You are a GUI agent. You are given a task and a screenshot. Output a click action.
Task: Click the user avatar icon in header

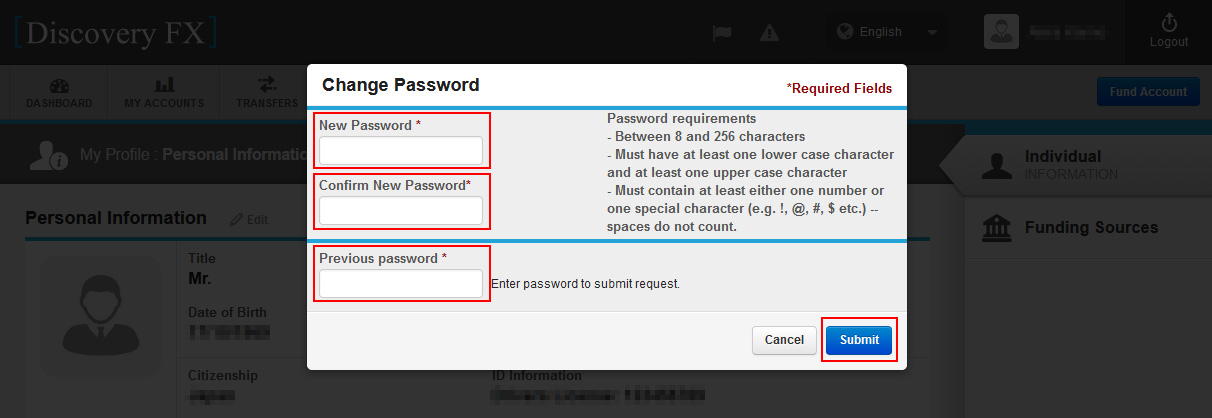click(1001, 32)
